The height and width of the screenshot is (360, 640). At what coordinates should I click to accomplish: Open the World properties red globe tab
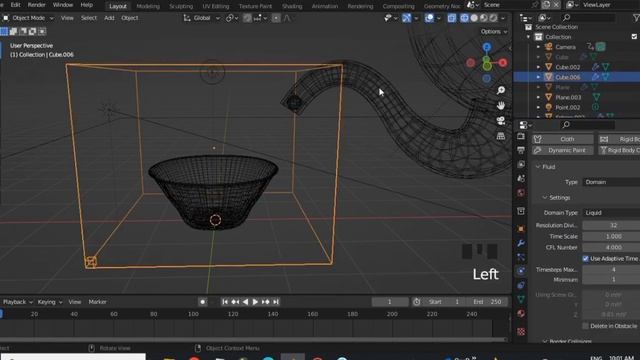[x=521, y=193]
